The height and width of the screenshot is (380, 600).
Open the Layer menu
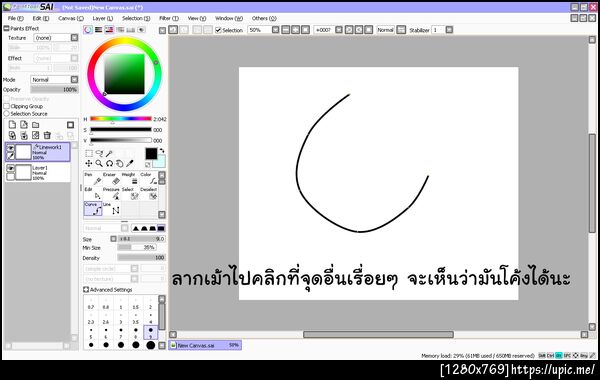coord(103,18)
